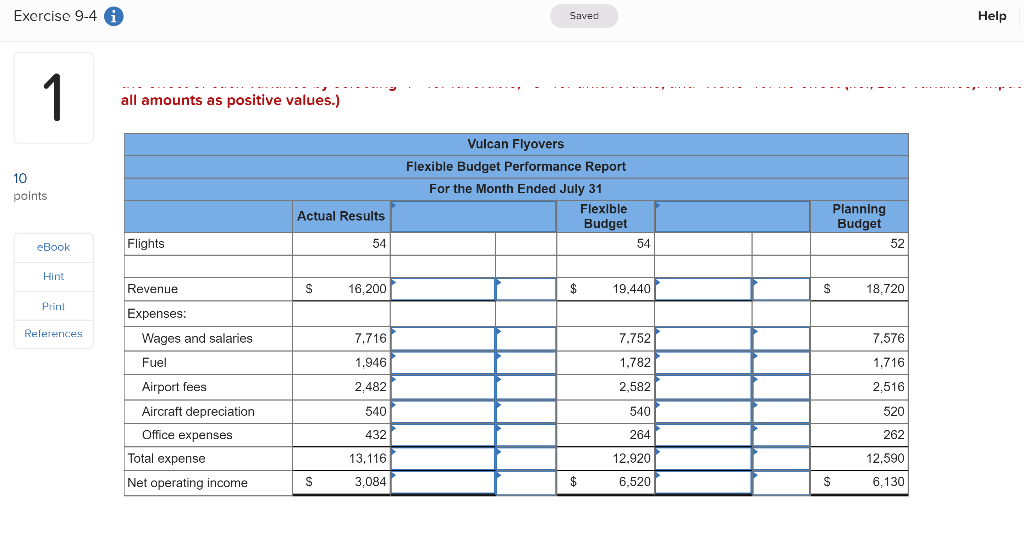The width and height of the screenshot is (1024, 555).
Task: Click the Actual Results revenue value 16,200
Action: pos(367,289)
